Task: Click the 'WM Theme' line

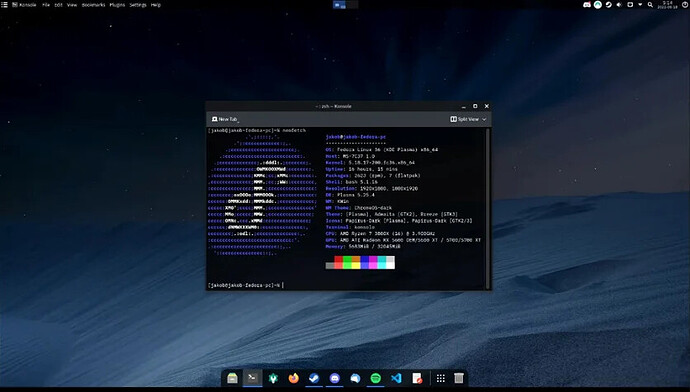Action: pyautogui.click(x=359, y=208)
